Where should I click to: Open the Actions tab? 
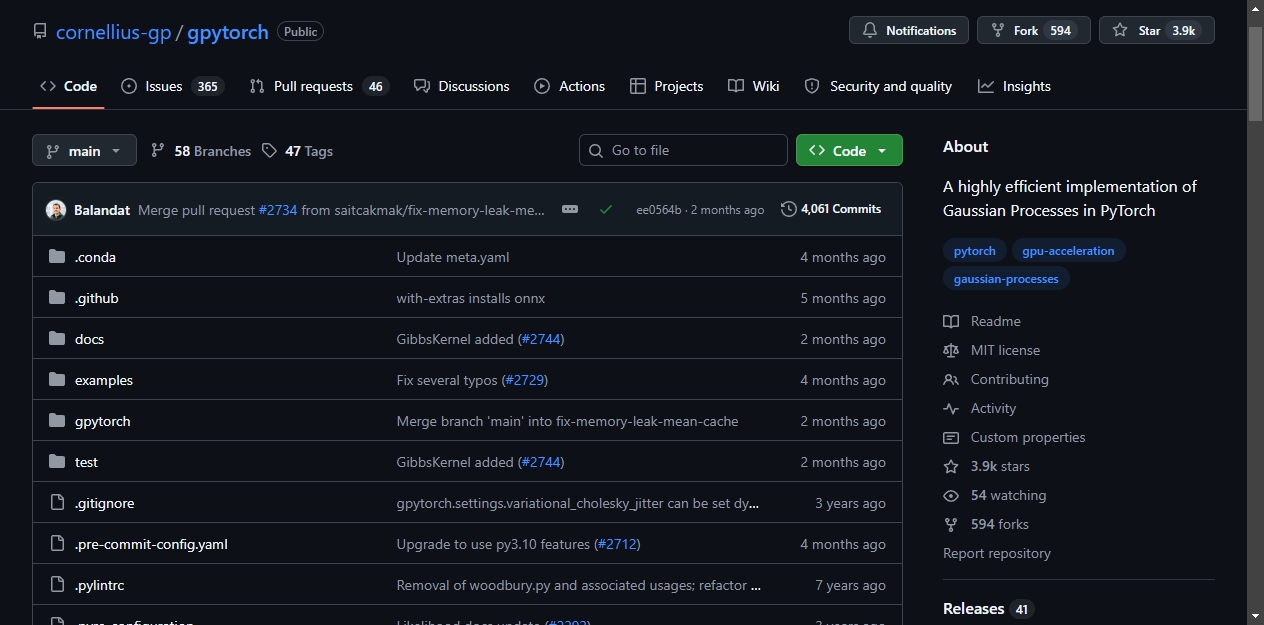[570, 86]
